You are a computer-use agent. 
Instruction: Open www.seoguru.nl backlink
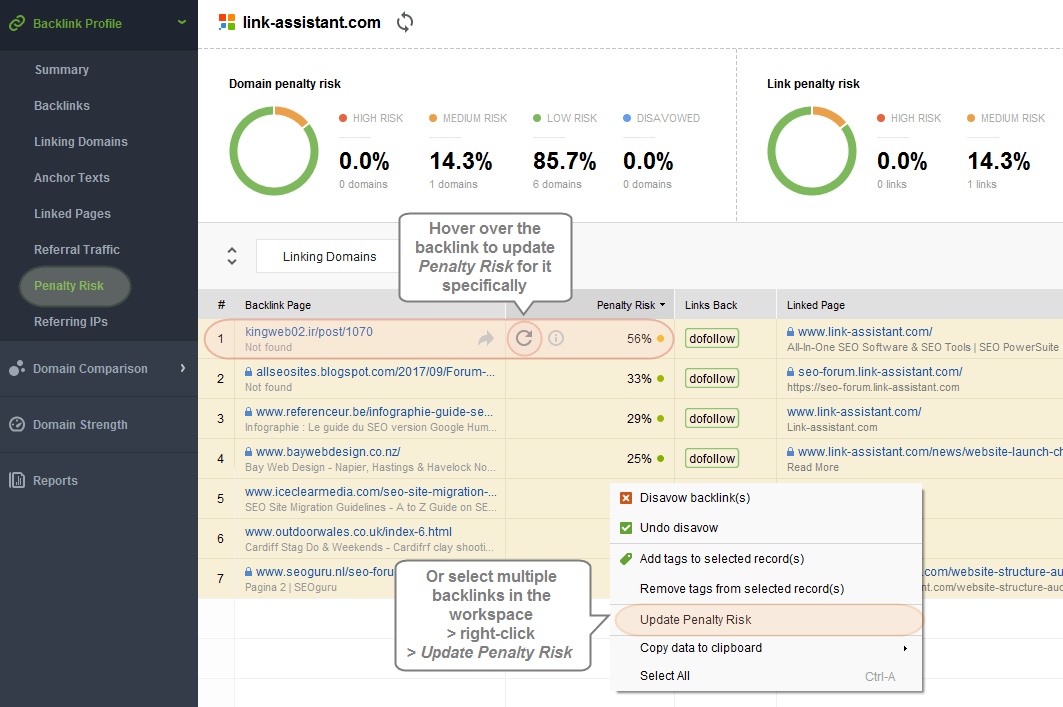(x=325, y=571)
